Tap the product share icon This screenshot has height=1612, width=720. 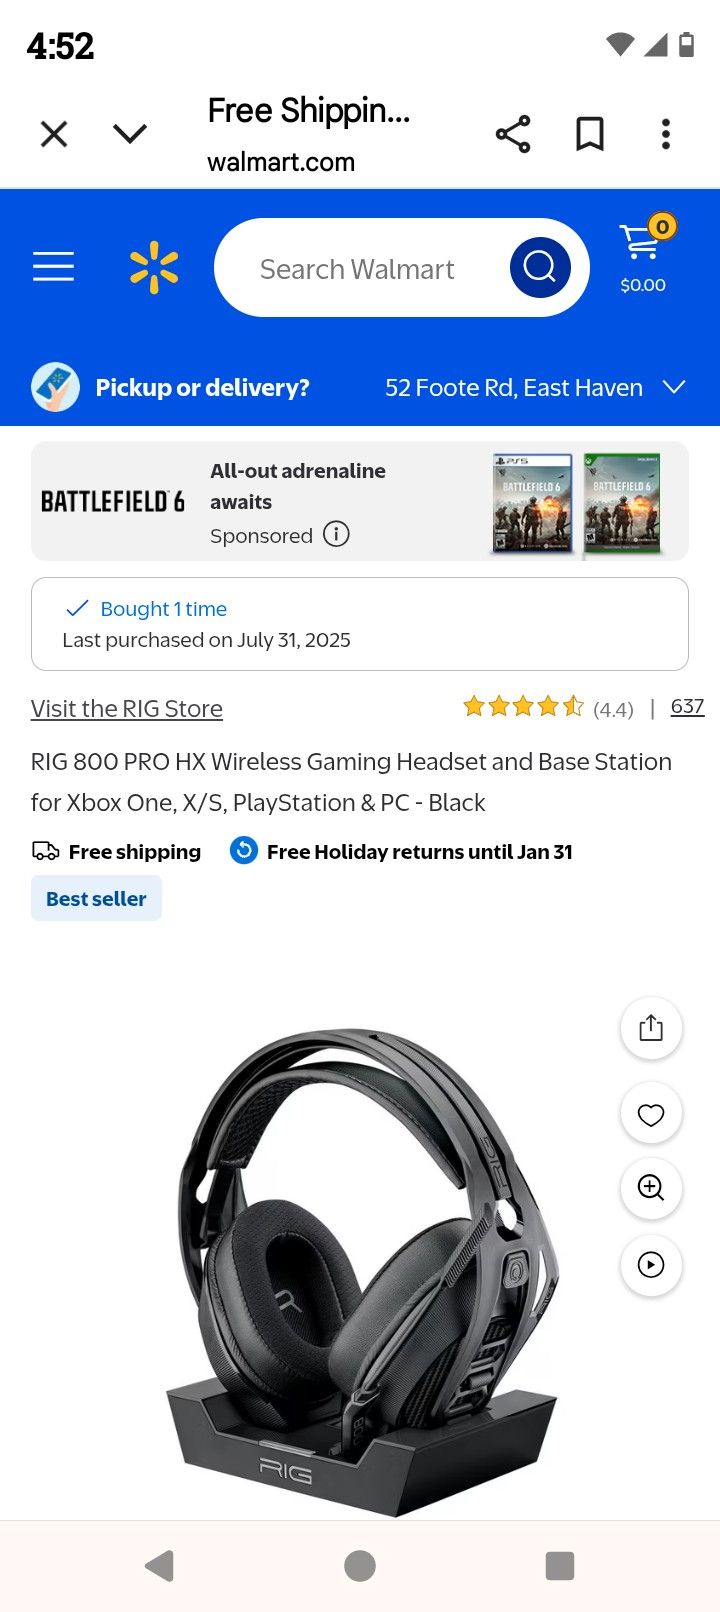click(651, 1028)
